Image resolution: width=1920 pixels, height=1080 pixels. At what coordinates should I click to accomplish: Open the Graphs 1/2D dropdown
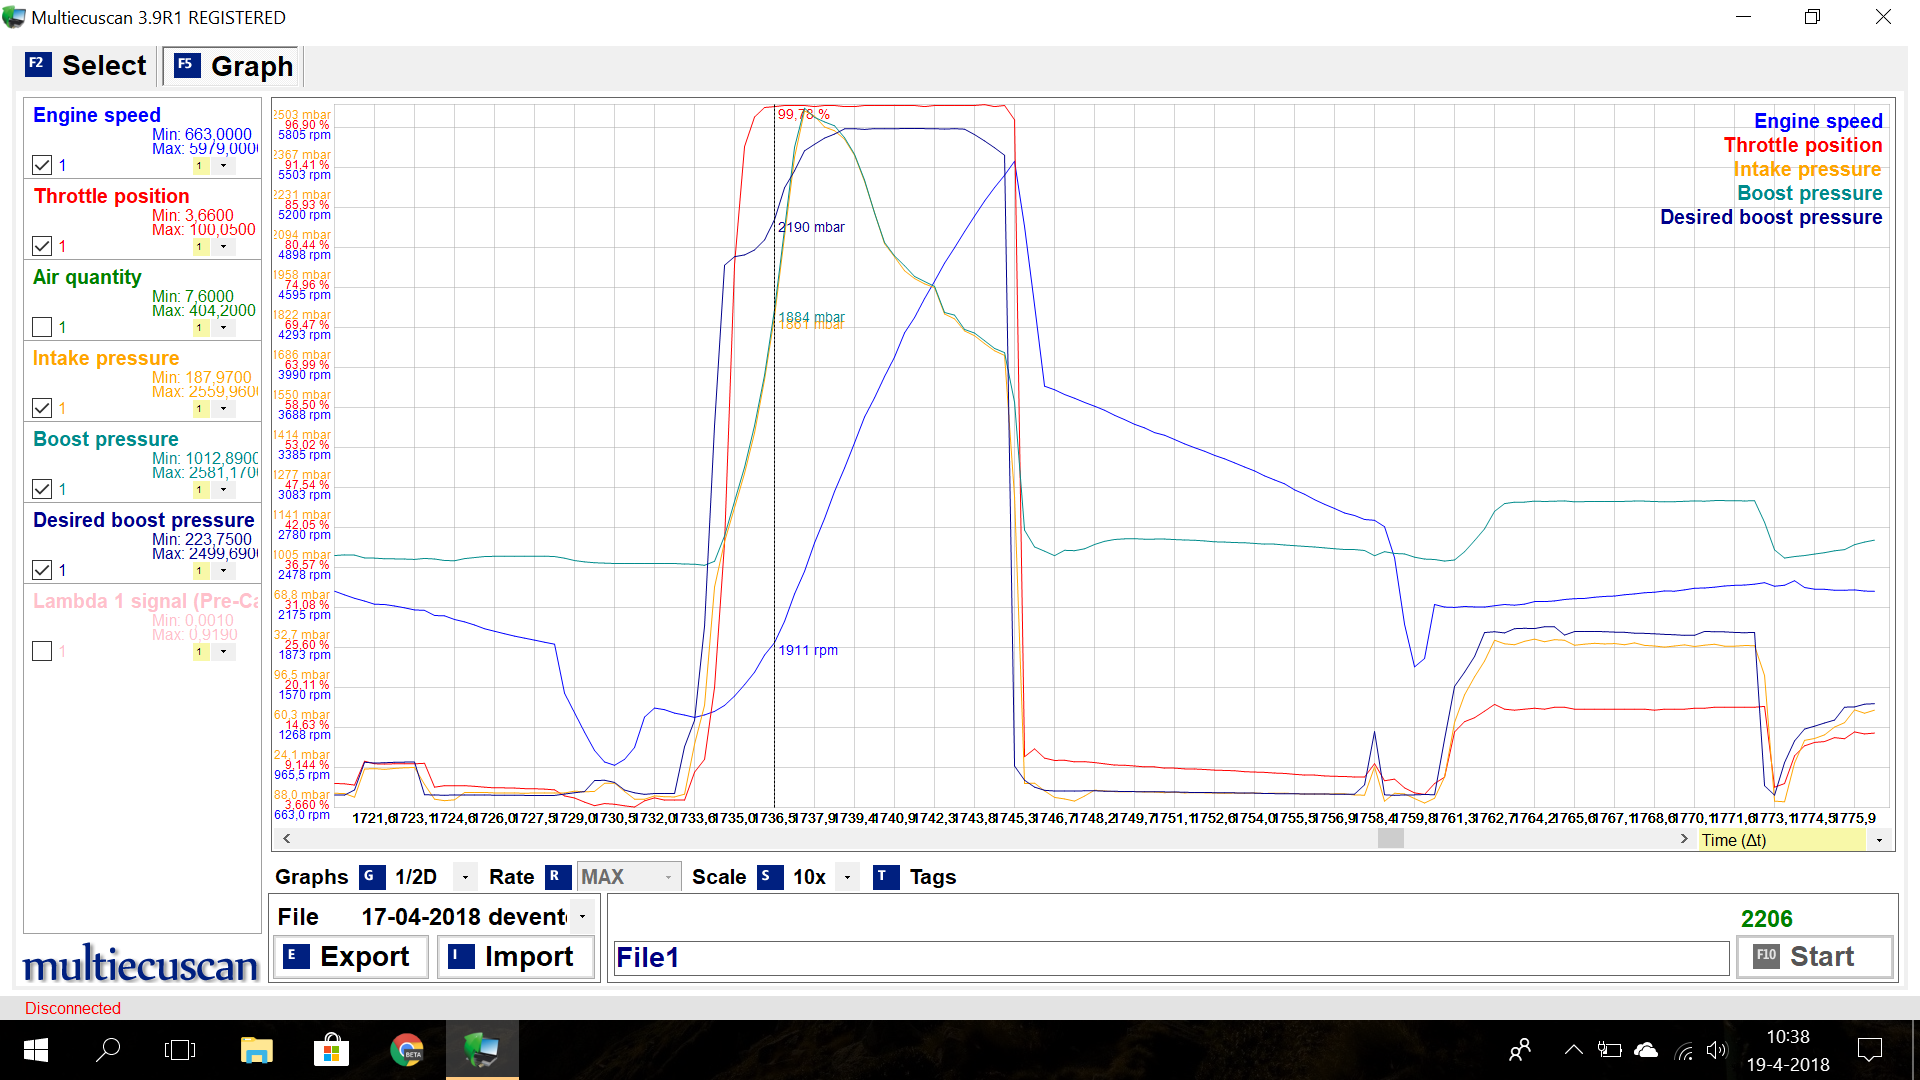pyautogui.click(x=465, y=877)
